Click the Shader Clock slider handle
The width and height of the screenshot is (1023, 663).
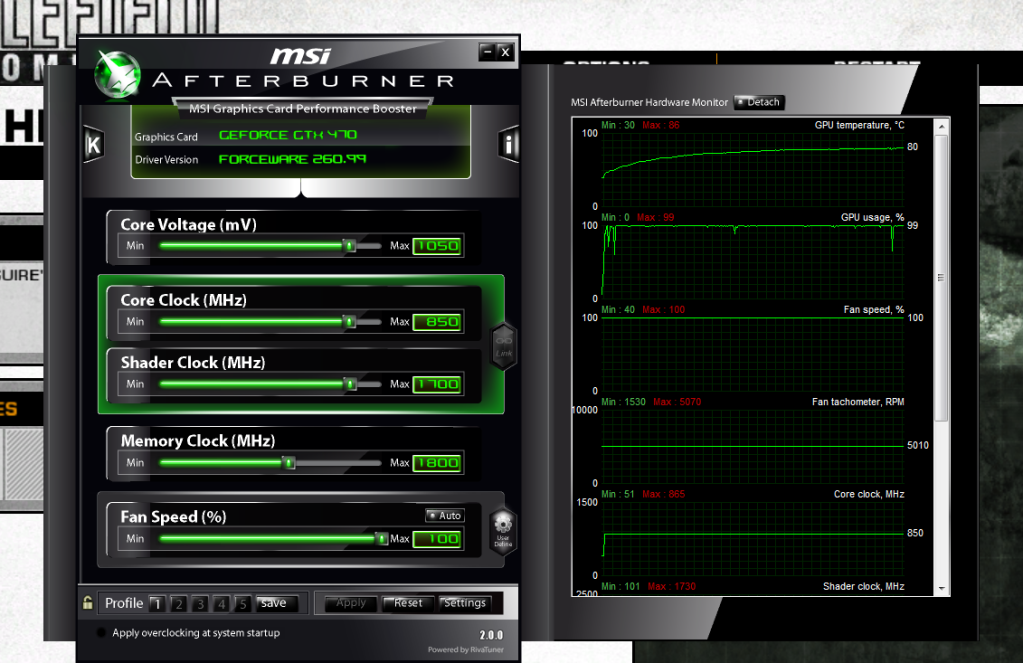coord(350,384)
